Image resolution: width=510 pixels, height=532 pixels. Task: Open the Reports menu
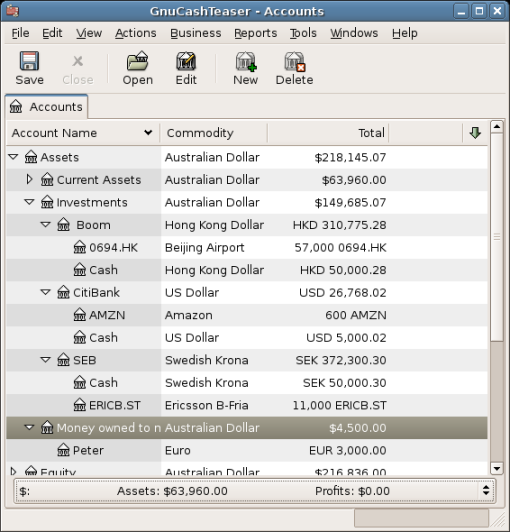(256, 33)
